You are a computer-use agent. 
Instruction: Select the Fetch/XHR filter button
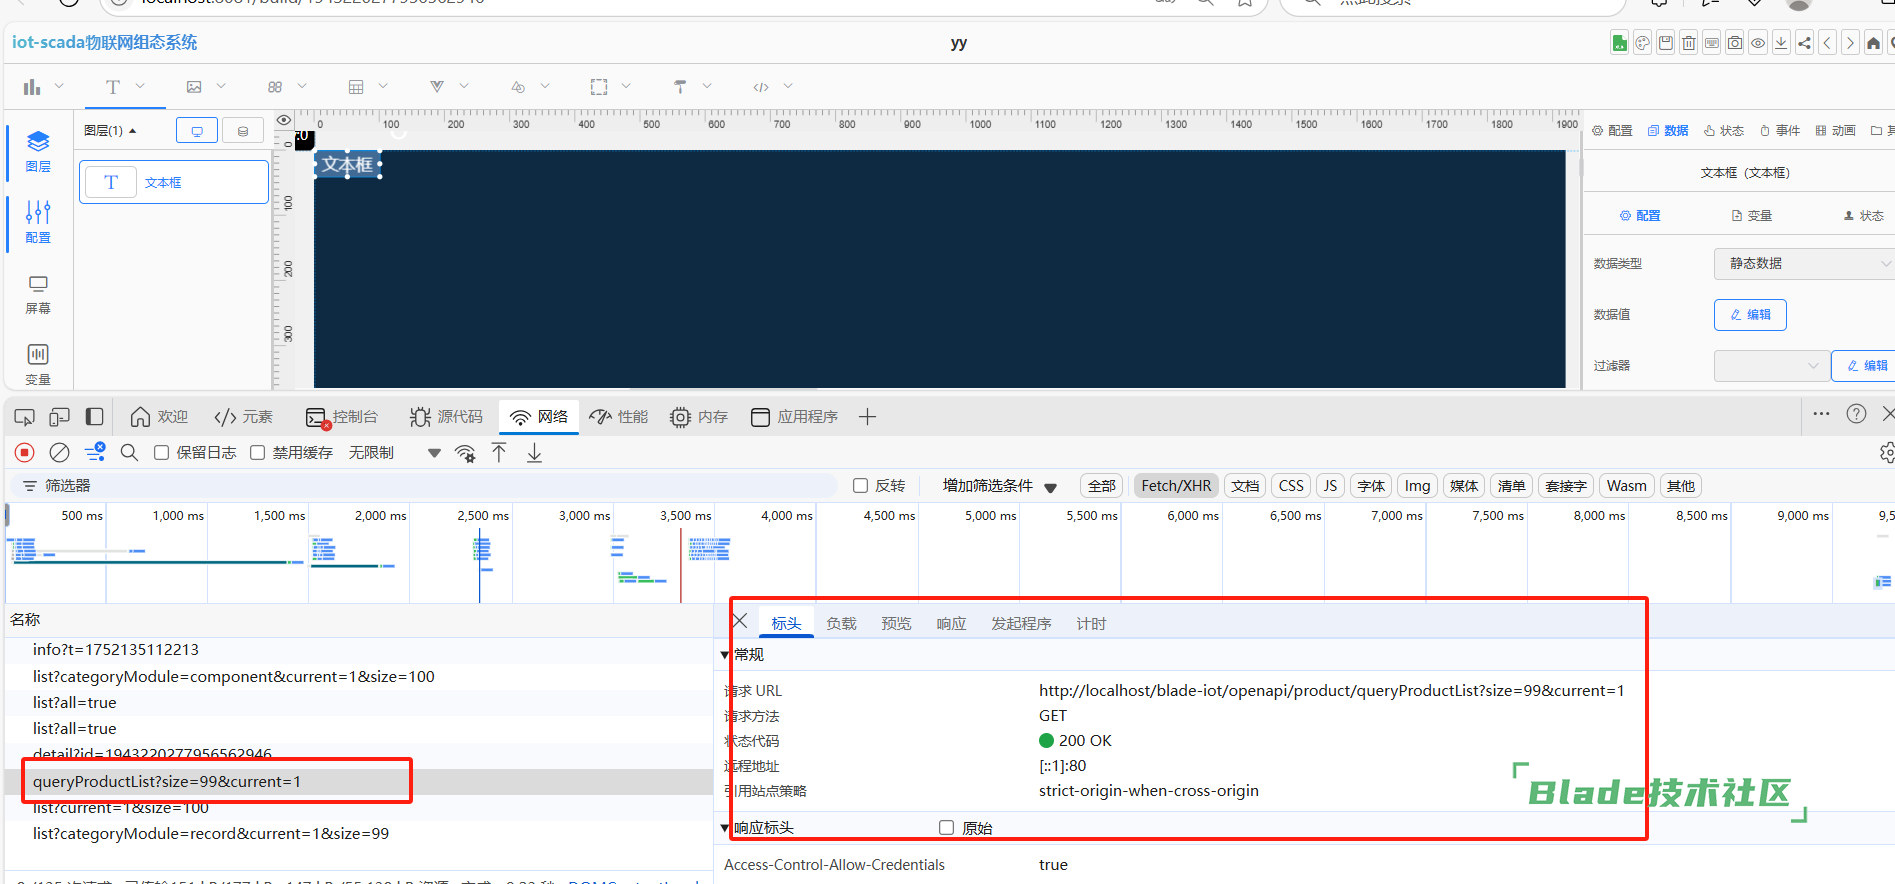(x=1175, y=486)
